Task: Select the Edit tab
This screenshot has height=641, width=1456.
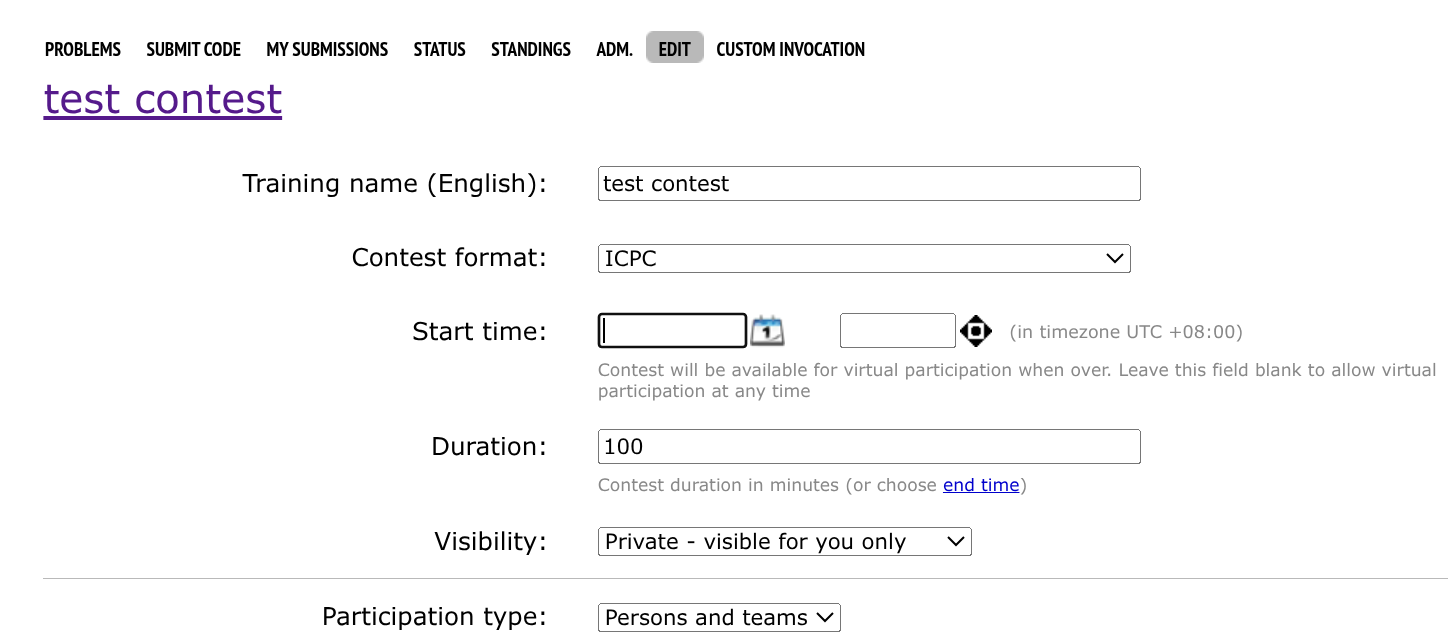Action: (x=674, y=49)
